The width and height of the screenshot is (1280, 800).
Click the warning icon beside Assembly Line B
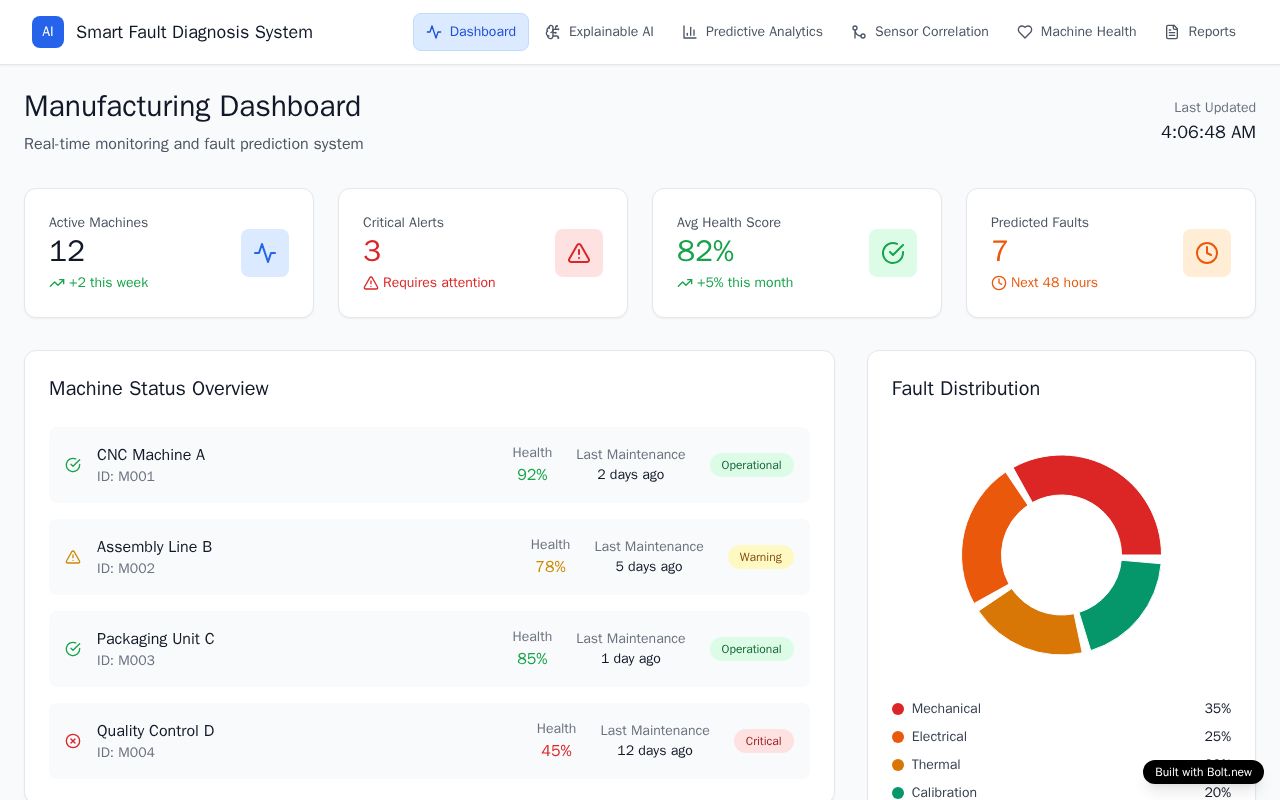click(x=73, y=557)
